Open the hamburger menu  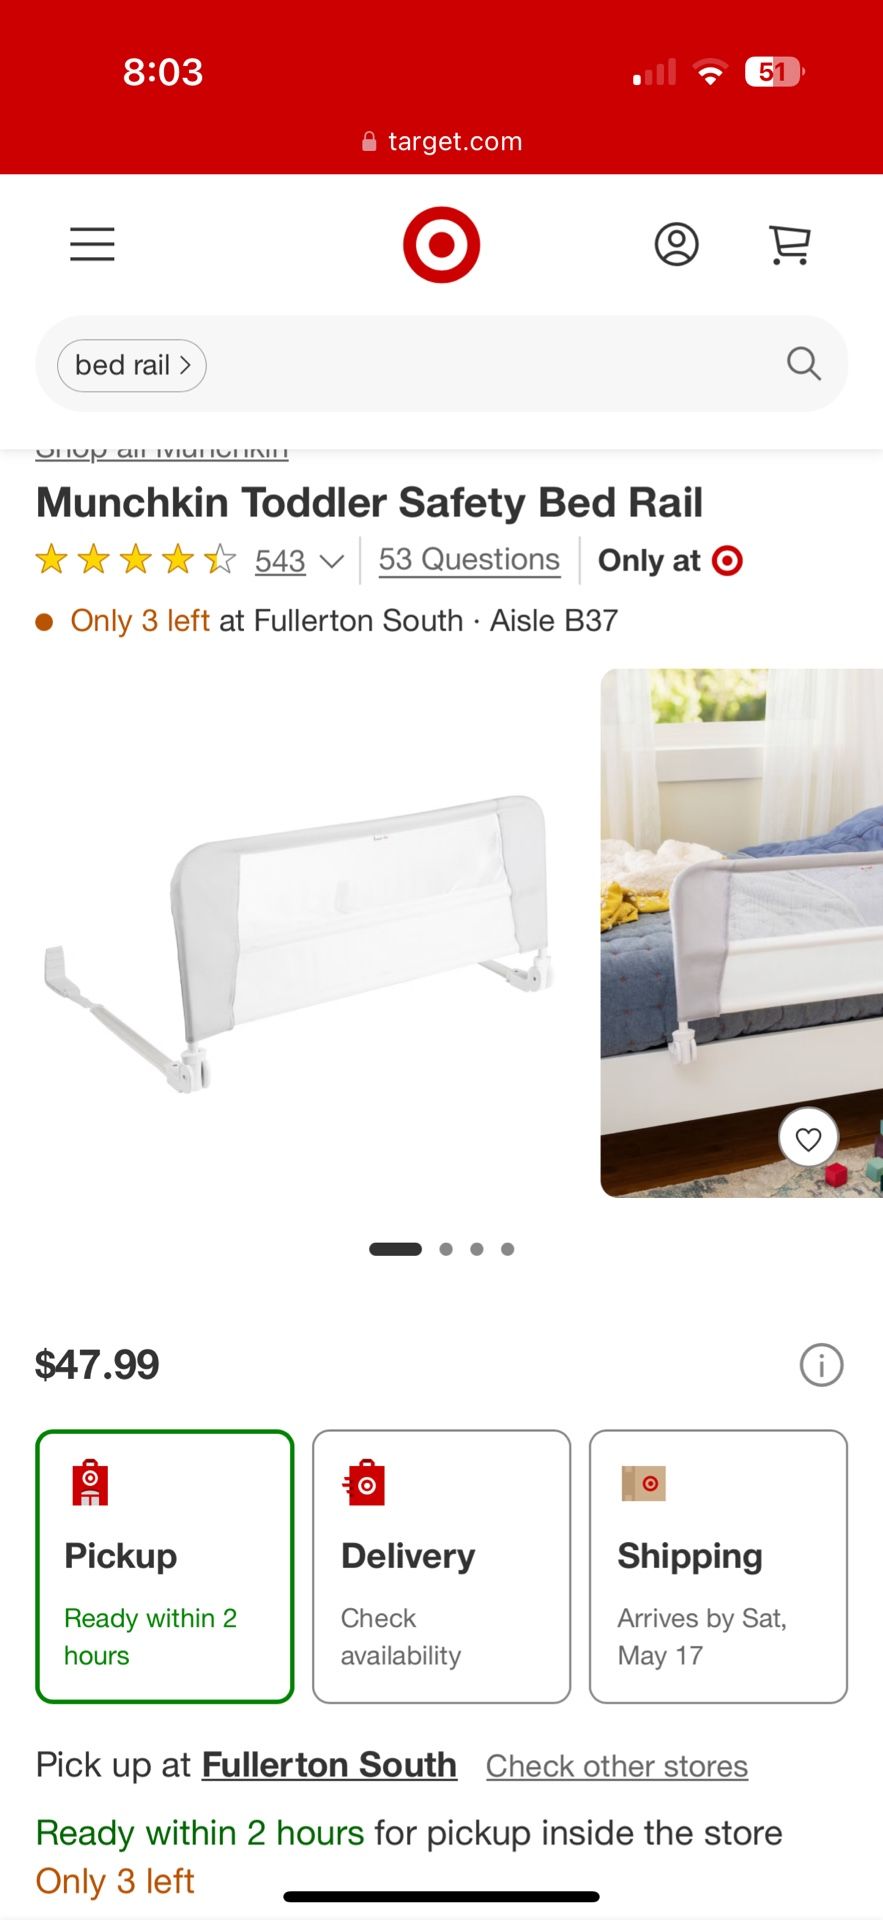pos(92,244)
